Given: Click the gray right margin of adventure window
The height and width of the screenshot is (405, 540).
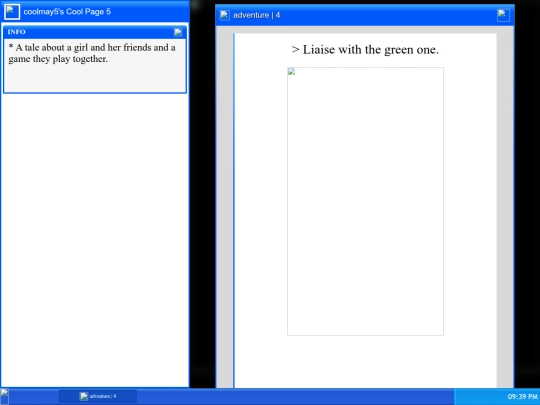Looking at the screenshot, I should coord(505,207).
